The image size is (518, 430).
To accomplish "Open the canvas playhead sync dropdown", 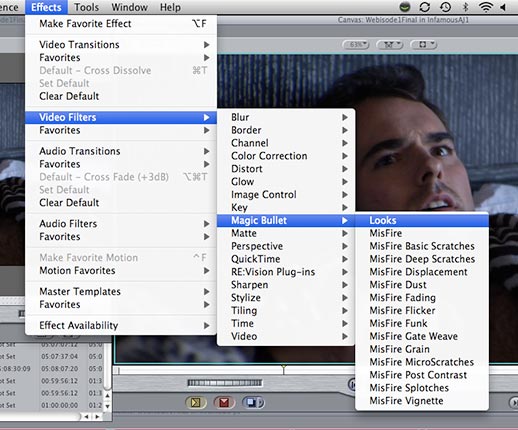I will click(x=390, y=44).
